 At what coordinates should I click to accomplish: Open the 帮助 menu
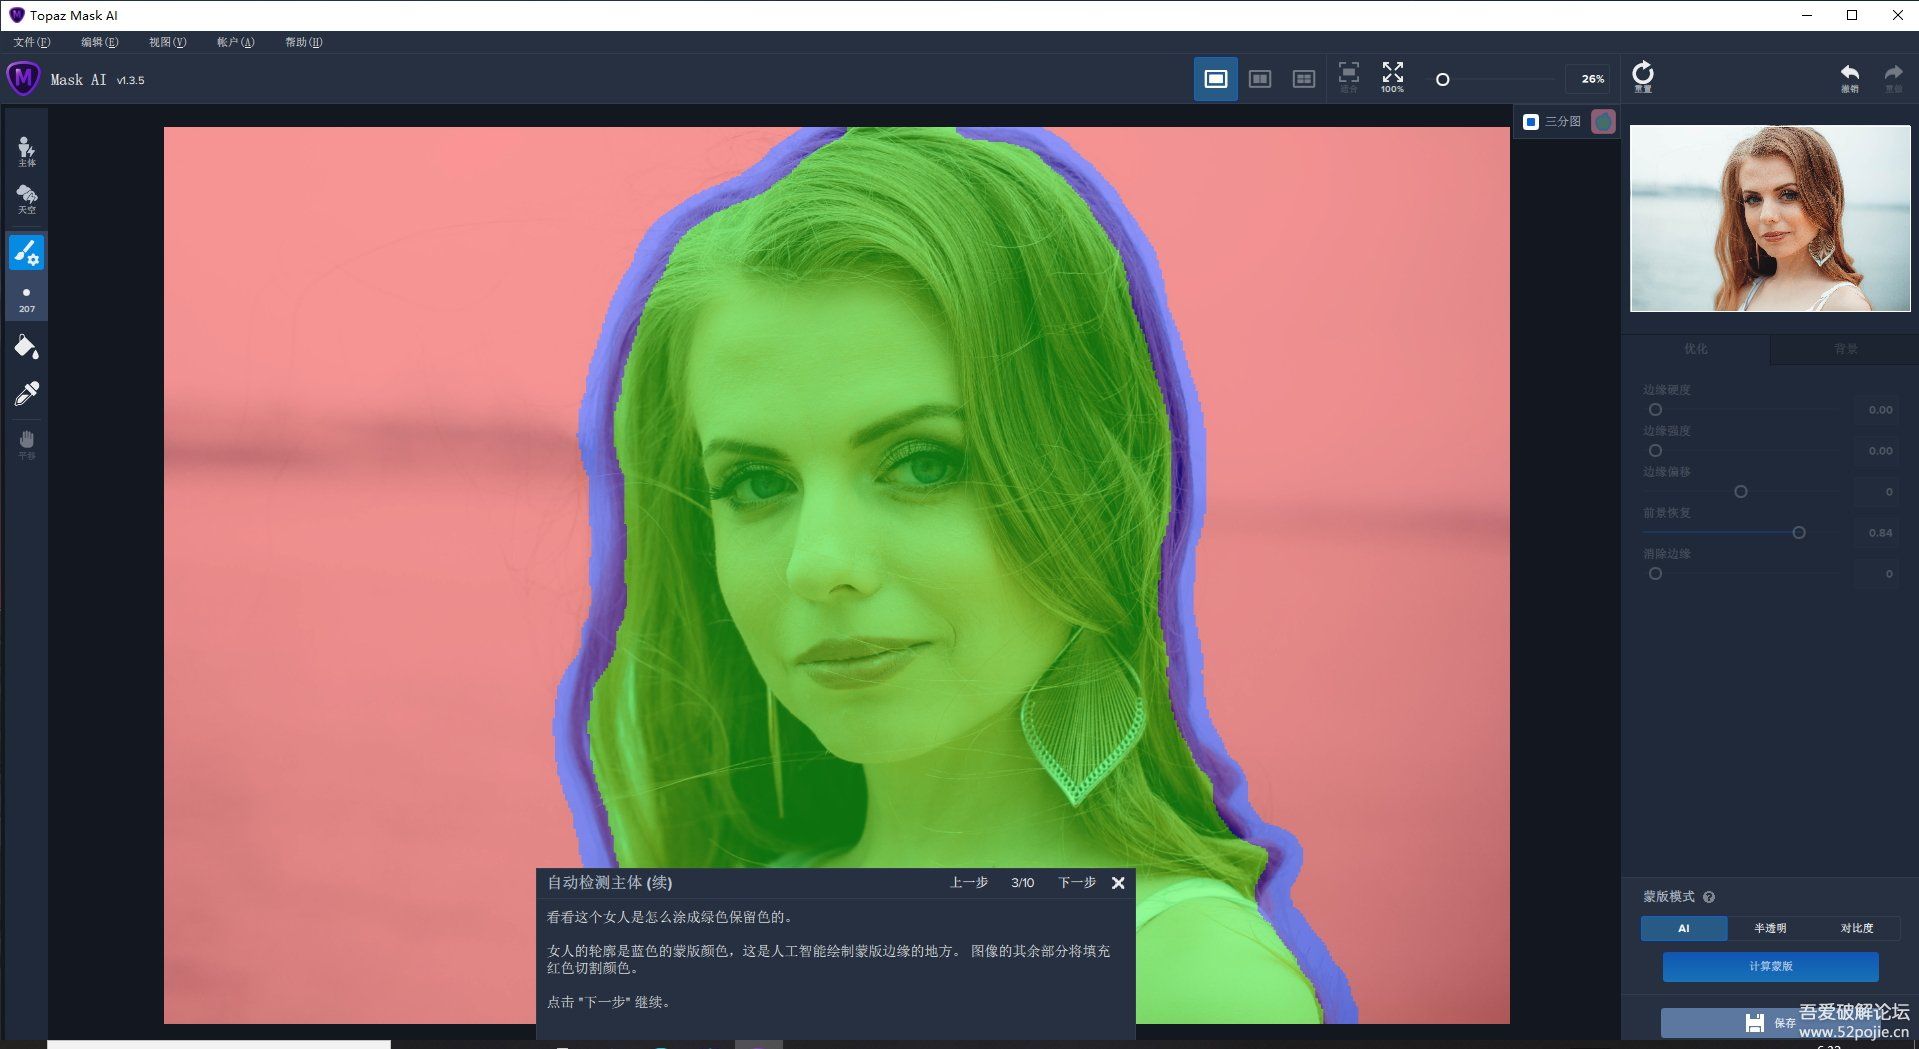click(x=302, y=42)
